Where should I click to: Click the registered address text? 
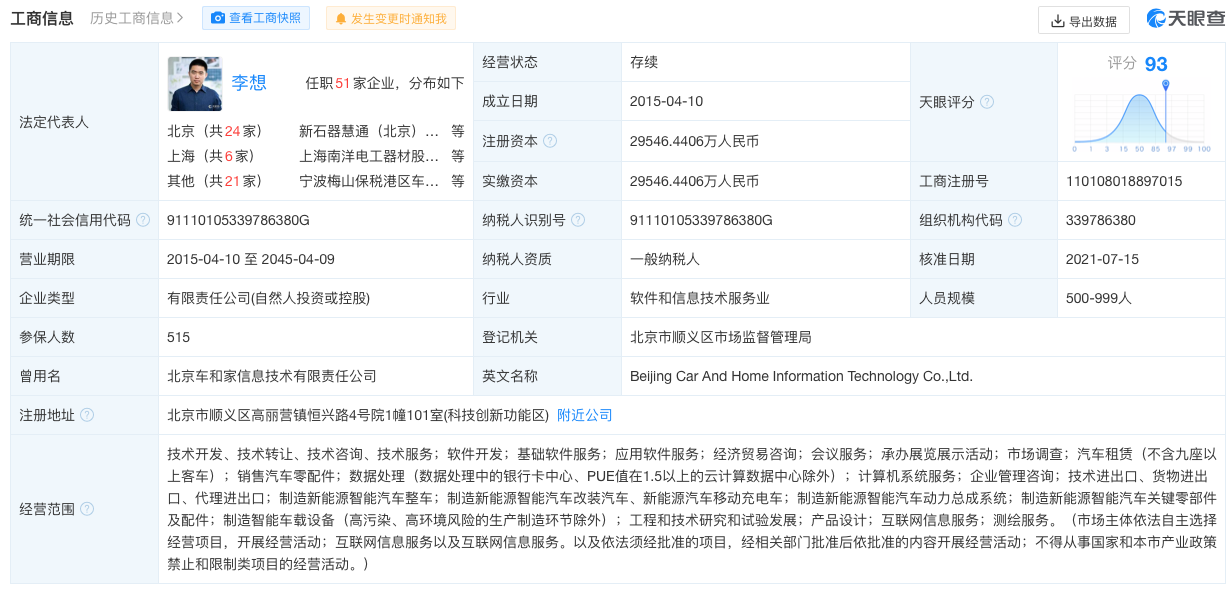point(358,415)
